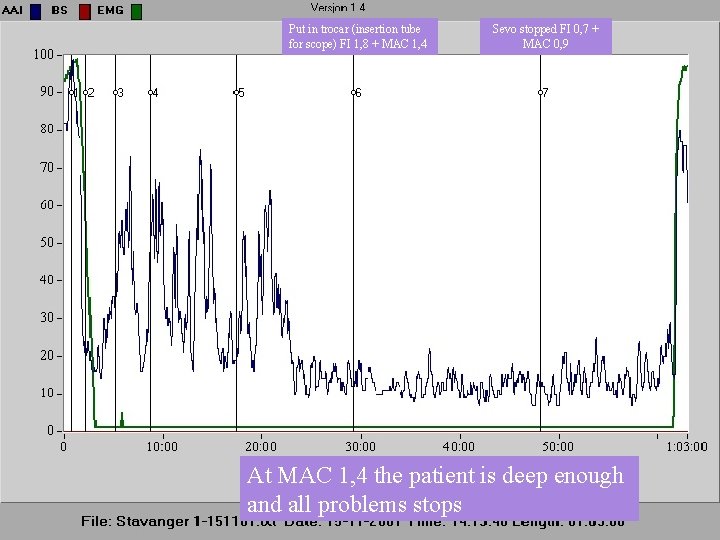Select event marker 6 on the chart
This screenshot has height=540, width=720.
[x=356, y=93]
